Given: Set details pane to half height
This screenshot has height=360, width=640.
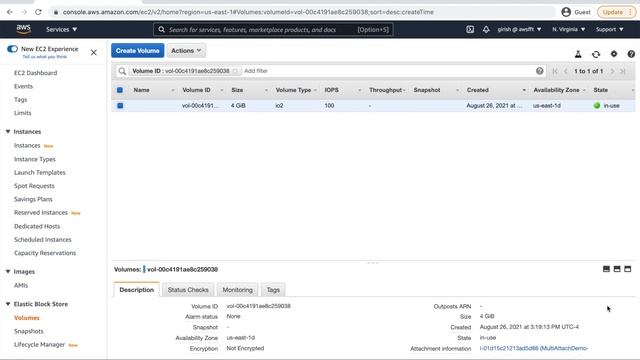Looking at the screenshot, I should 617,269.
